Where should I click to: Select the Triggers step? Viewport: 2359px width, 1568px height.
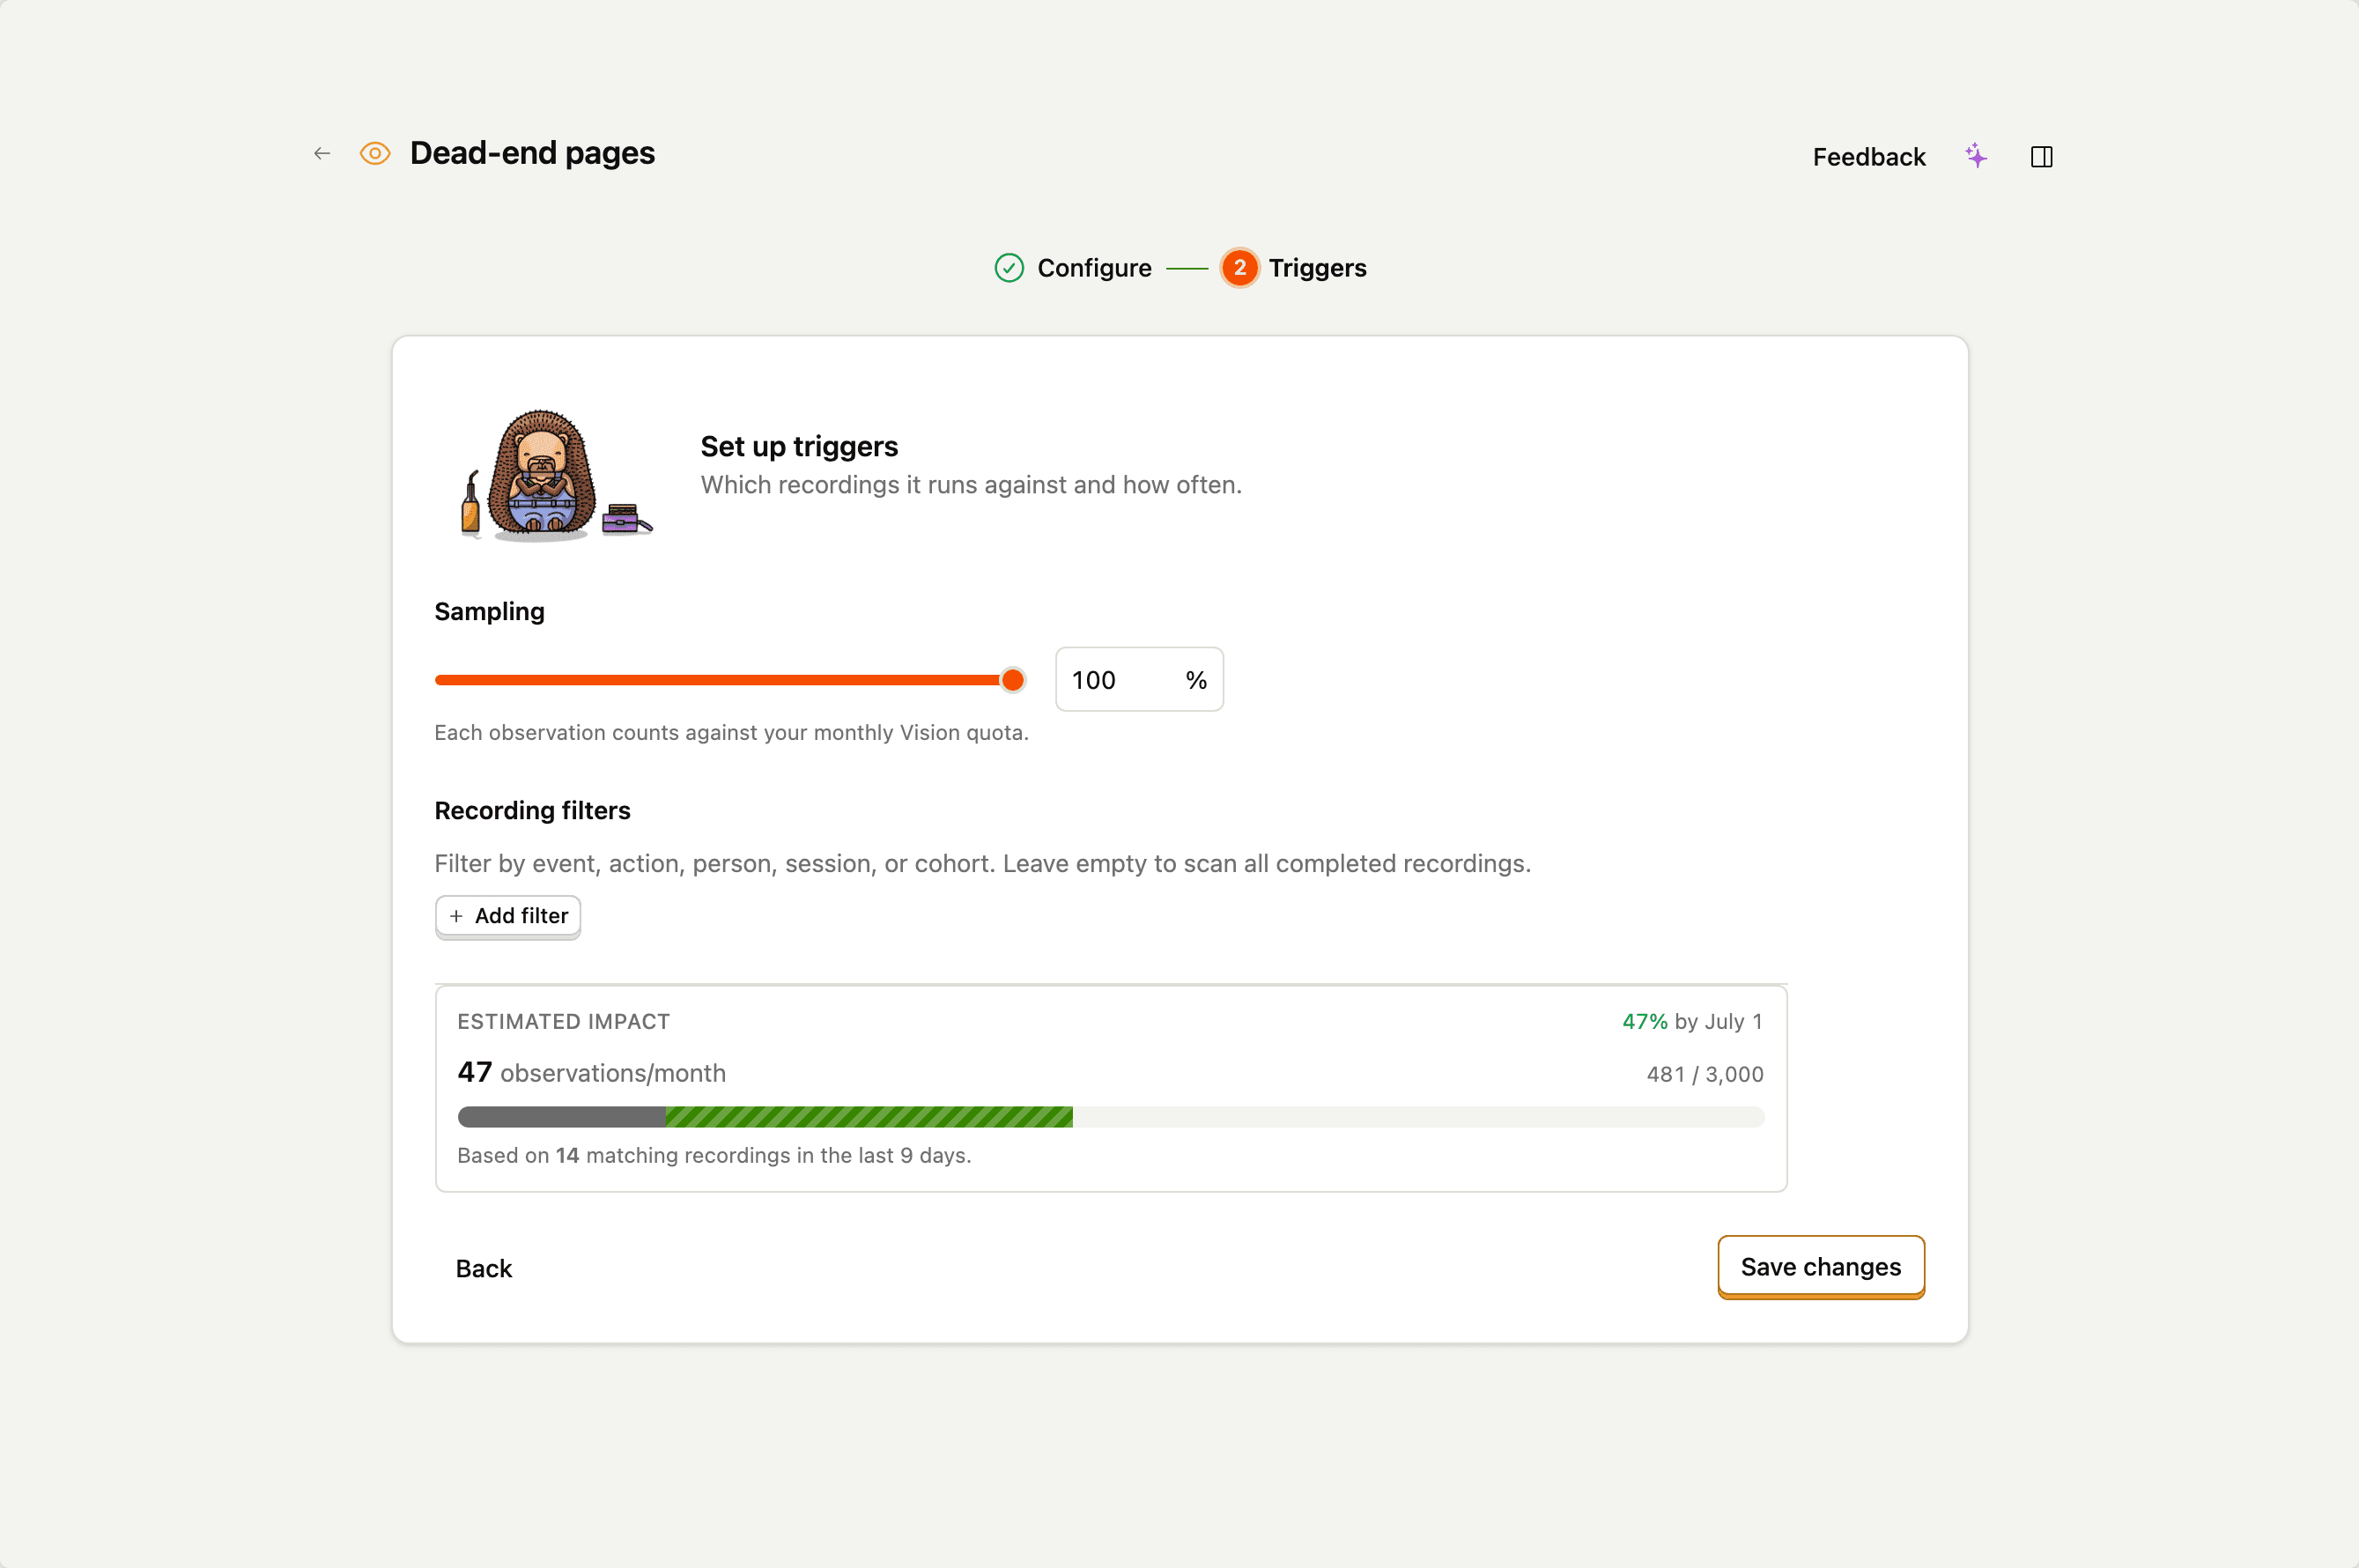point(1294,268)
